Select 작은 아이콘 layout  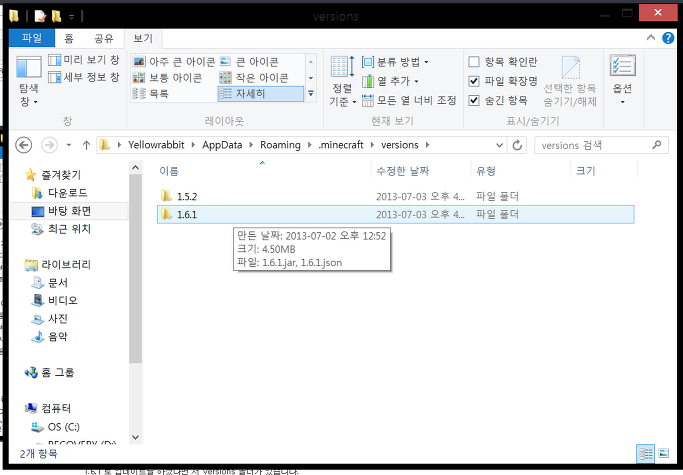pyautogui.click(x=254, y=78)
